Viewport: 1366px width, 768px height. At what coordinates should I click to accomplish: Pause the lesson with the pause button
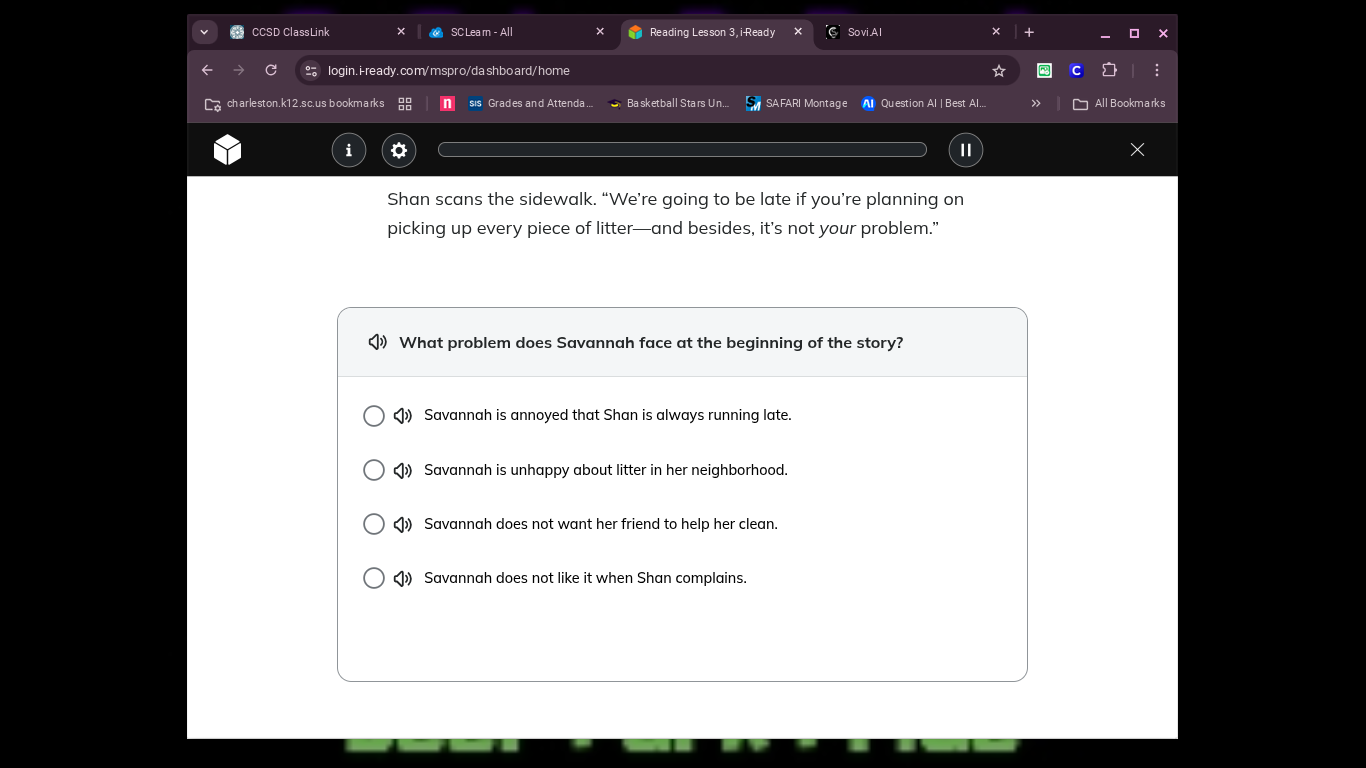(x=966, y=150)
